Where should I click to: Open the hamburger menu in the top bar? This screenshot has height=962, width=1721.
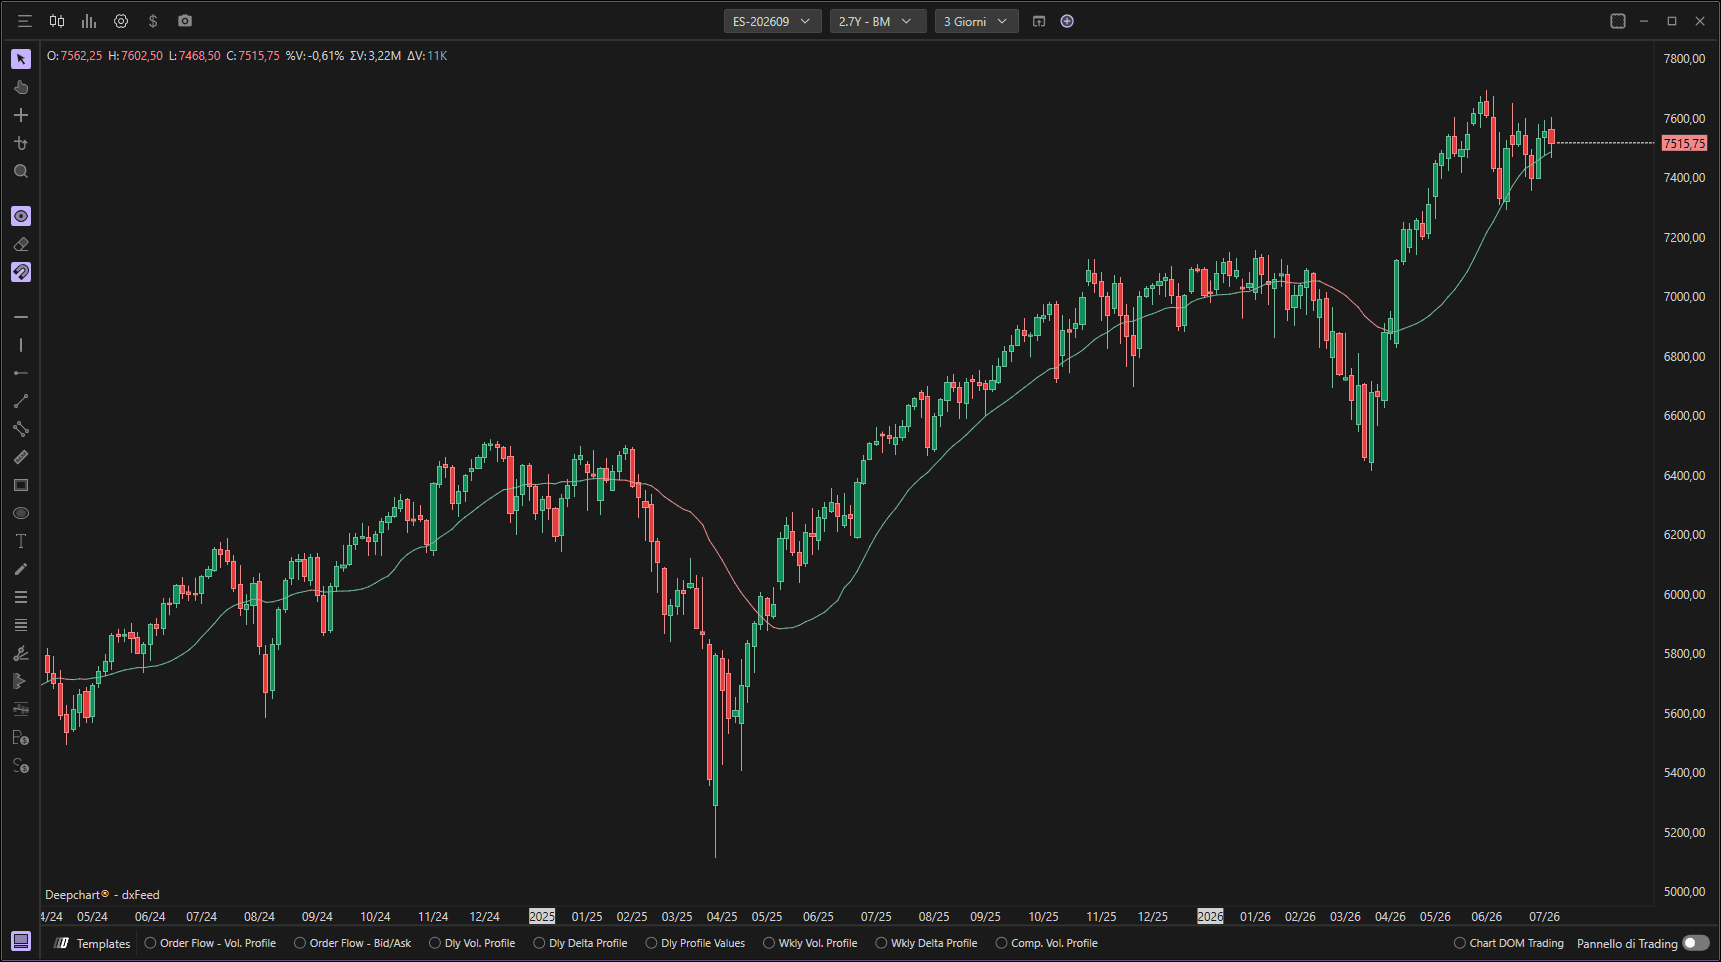tap(25, 21)
